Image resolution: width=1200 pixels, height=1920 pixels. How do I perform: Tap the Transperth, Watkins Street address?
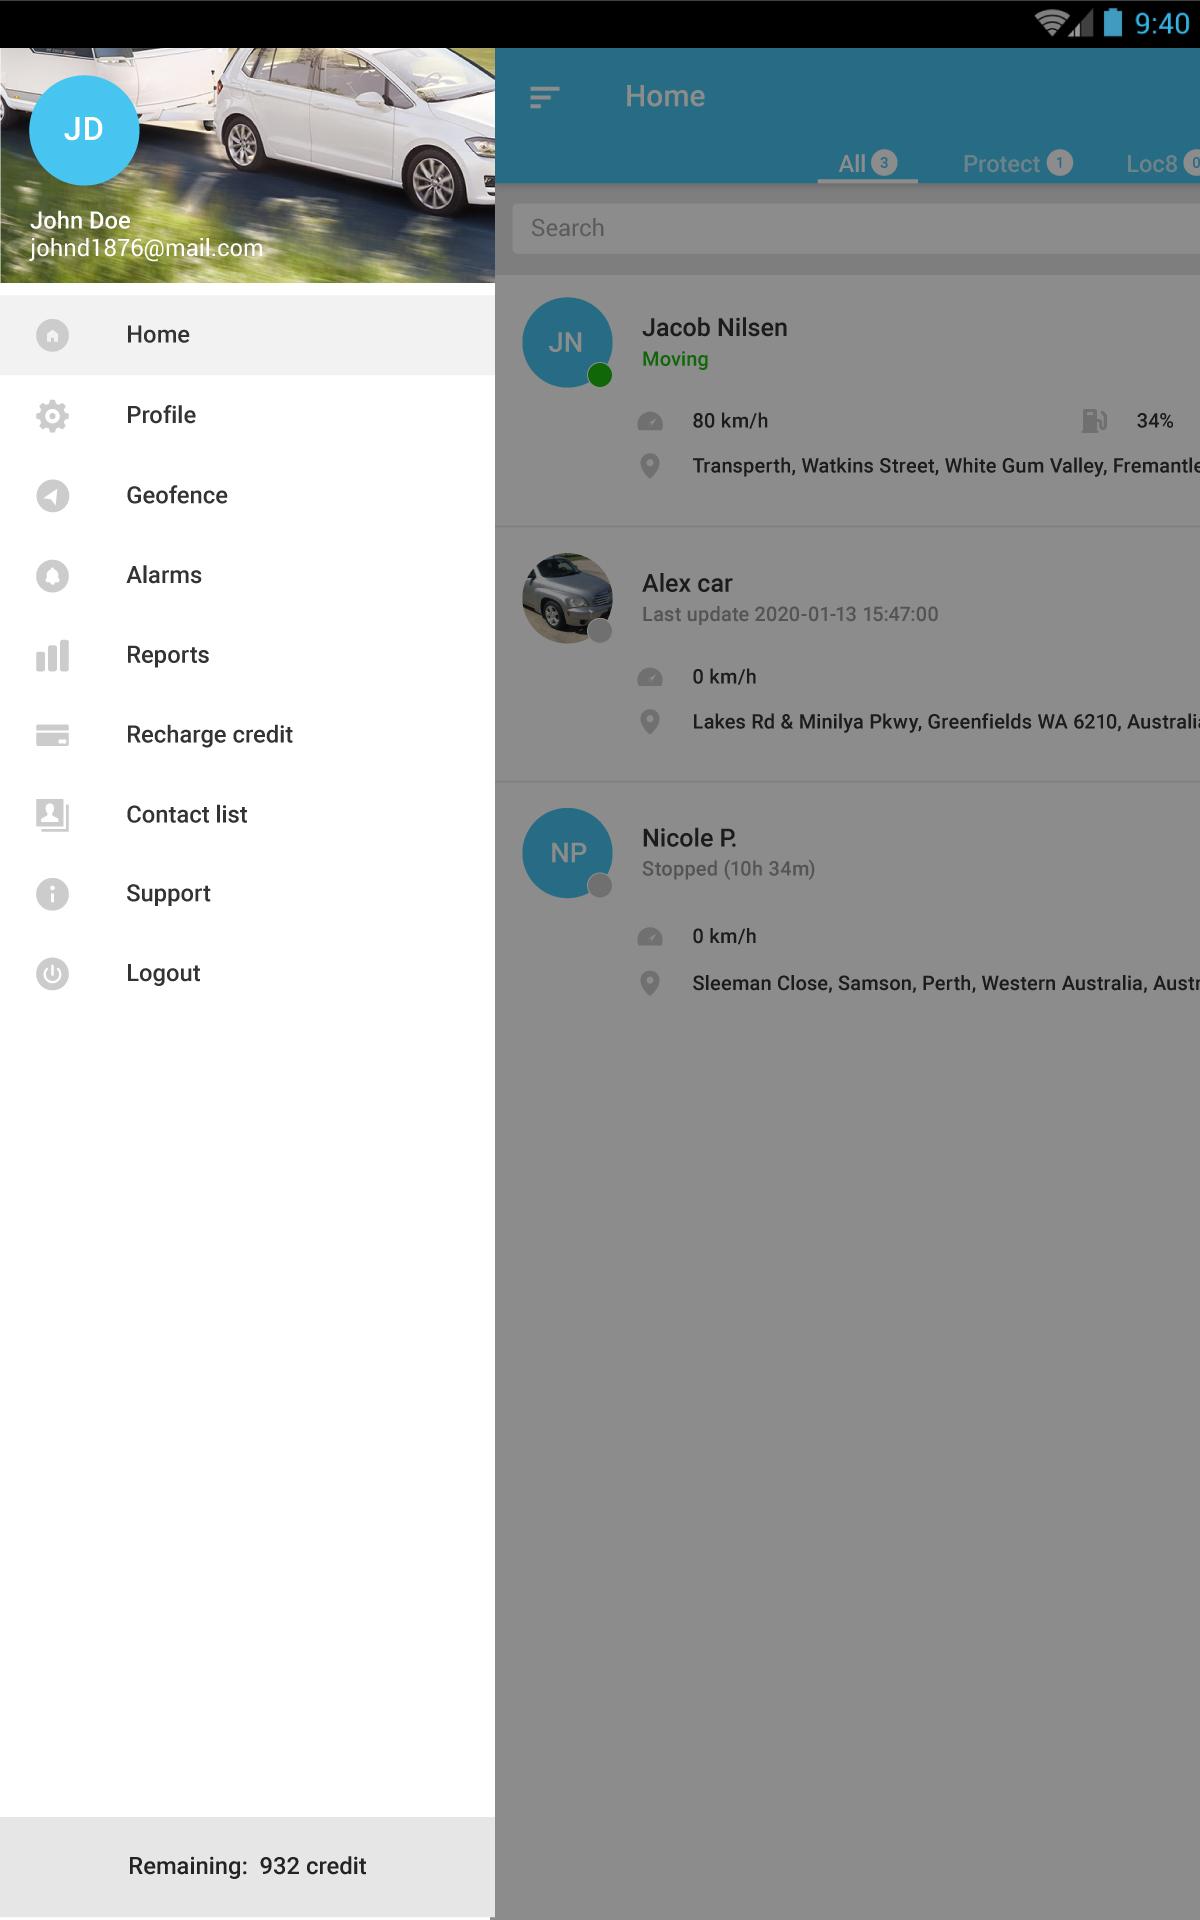coord(946,466)
